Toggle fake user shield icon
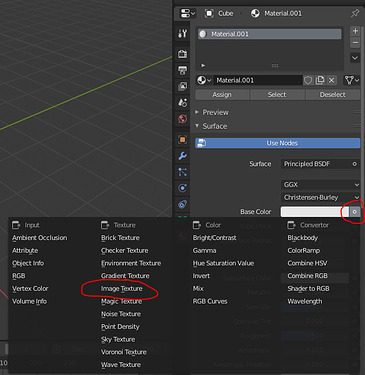The image size is (365, 375). click(x=308, y=80)
